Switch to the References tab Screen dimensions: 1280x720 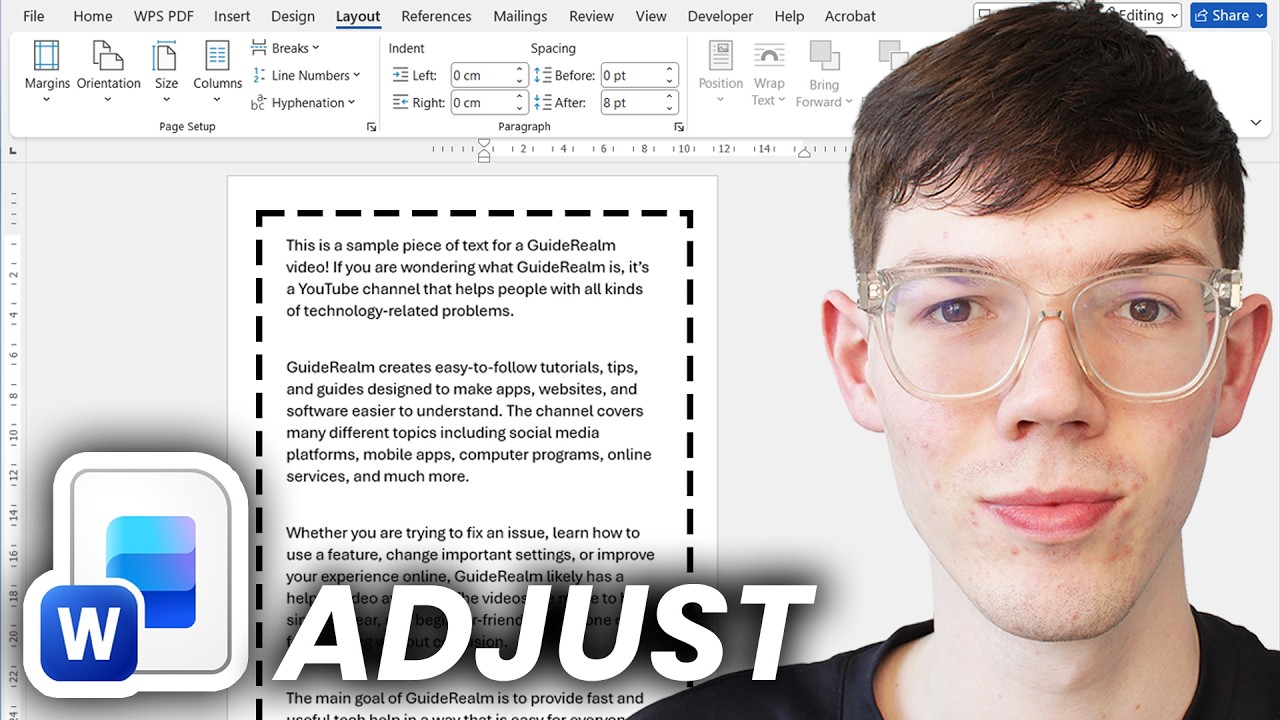coord(436,16)
